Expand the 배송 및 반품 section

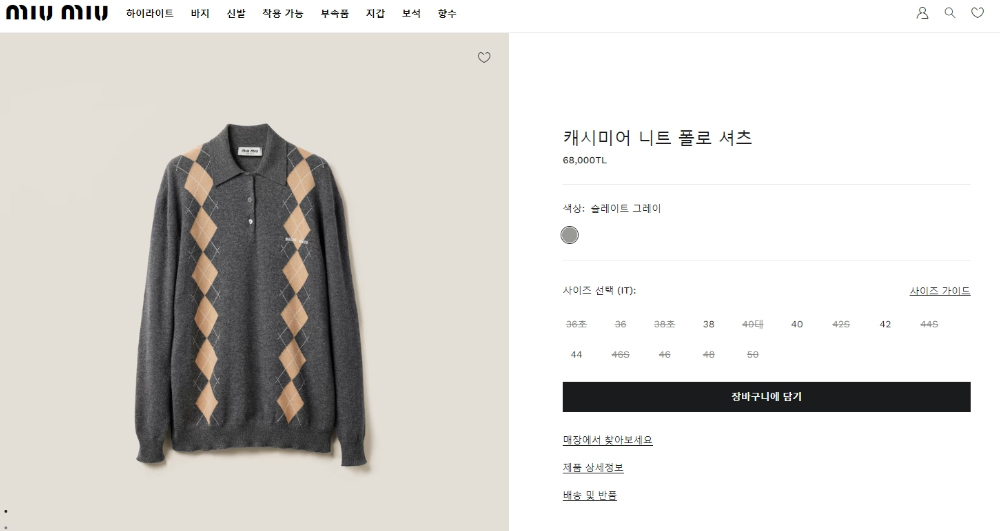(590, 495)
